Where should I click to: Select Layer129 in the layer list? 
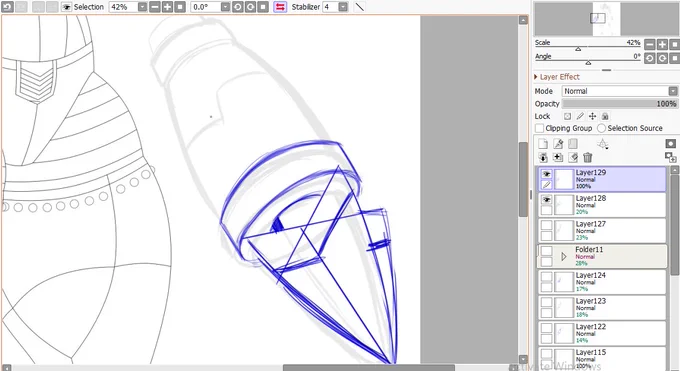(x=602, y=179)
